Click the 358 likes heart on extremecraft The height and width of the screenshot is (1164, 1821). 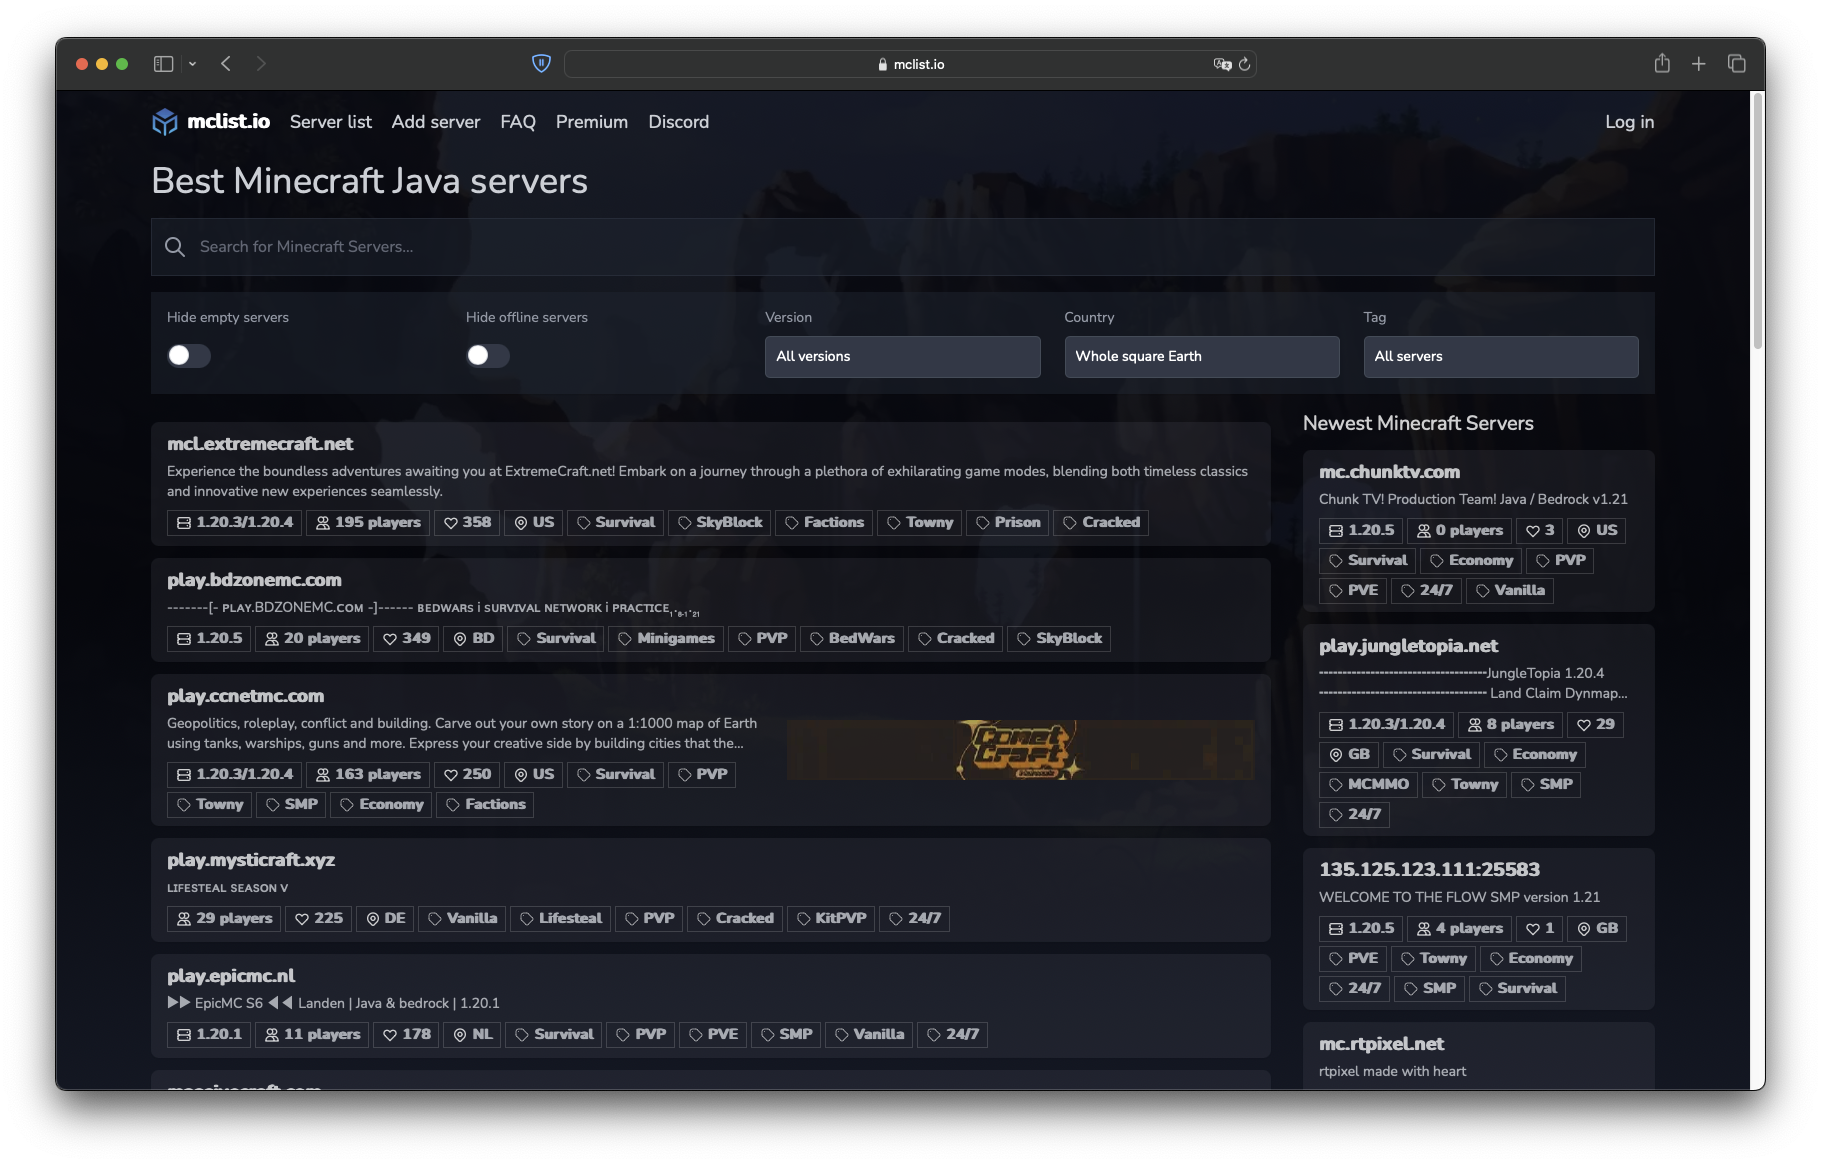click(x=467, y=523)
